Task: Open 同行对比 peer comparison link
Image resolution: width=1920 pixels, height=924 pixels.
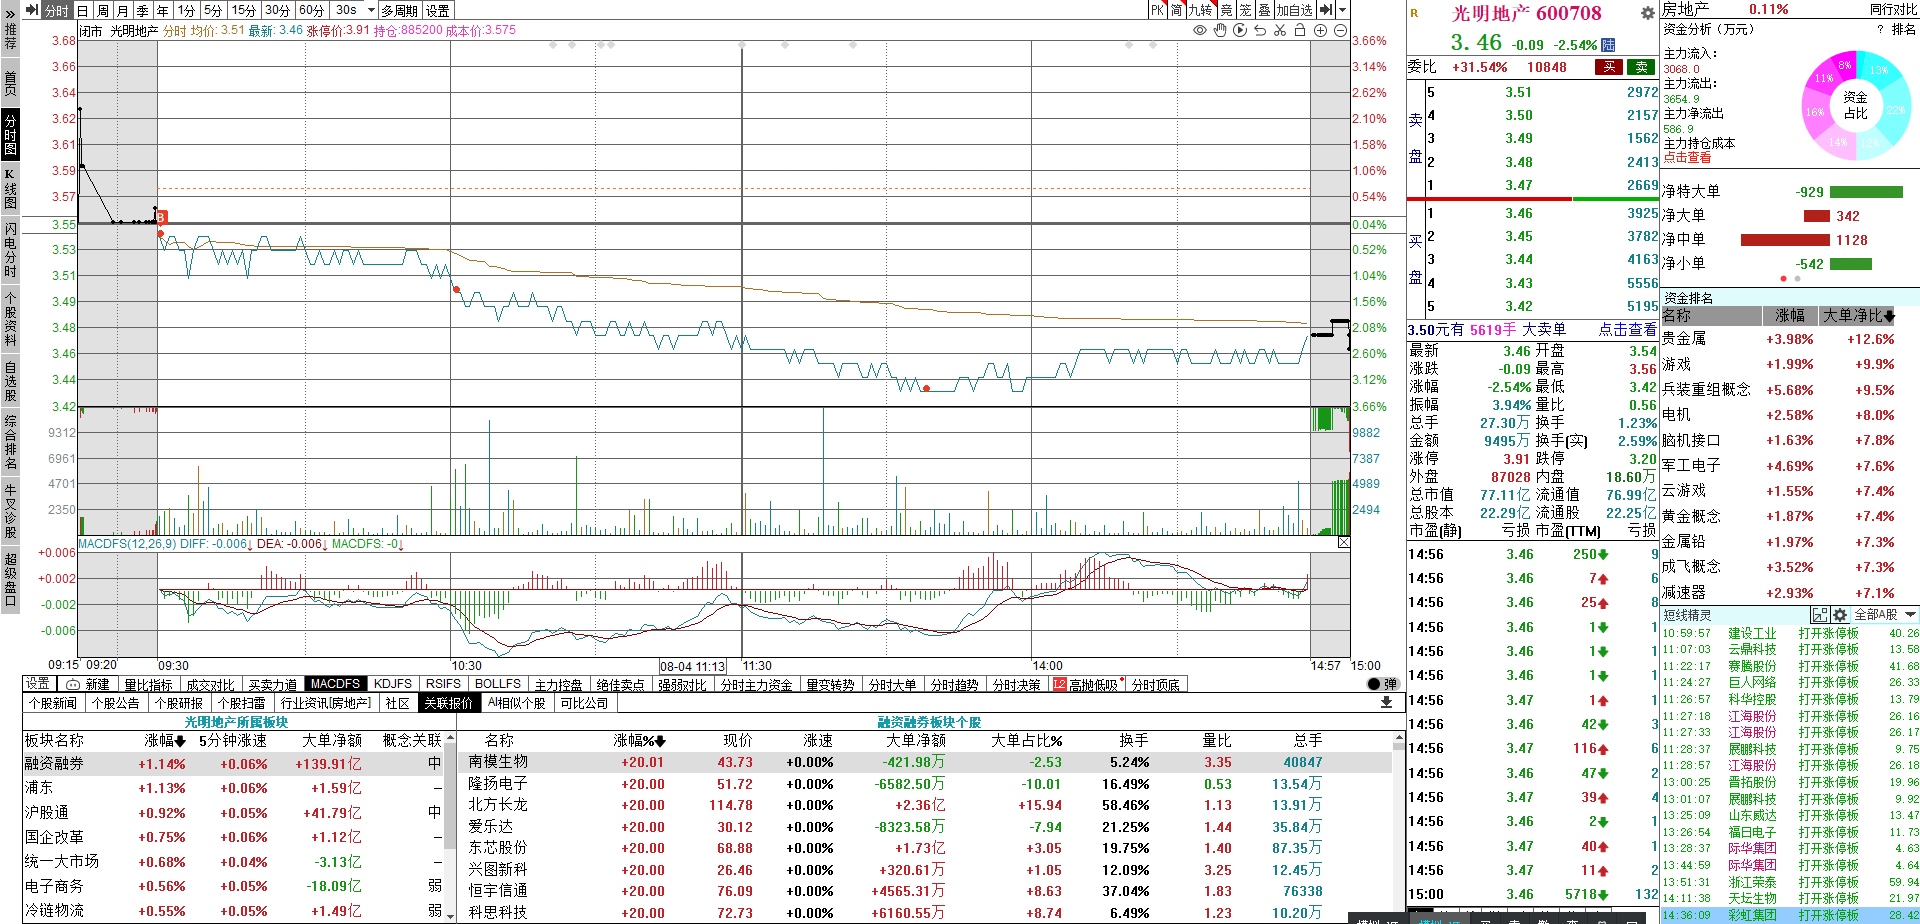Action: [1893, 9]
